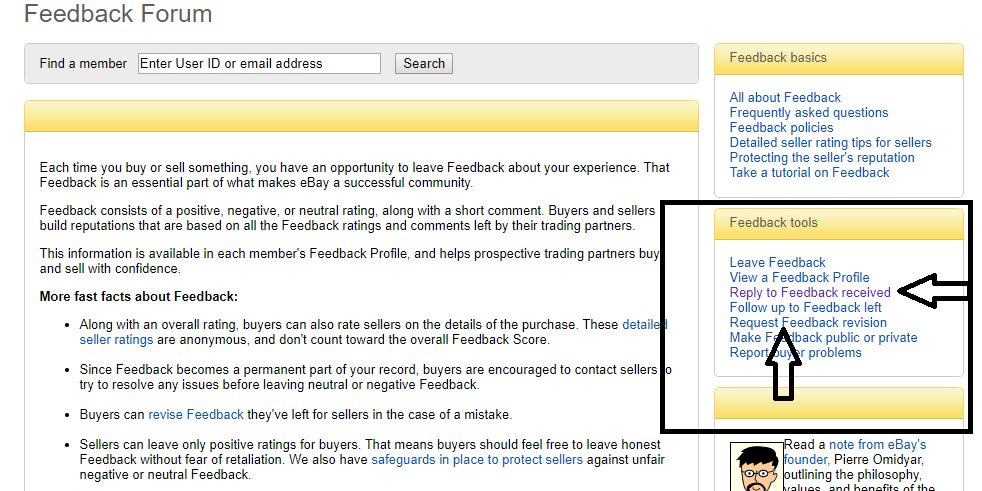The height and width of the screenshot is (491, 982).
Task: Click the revise Feedback inline link
Action: click(x=196, y=414)
